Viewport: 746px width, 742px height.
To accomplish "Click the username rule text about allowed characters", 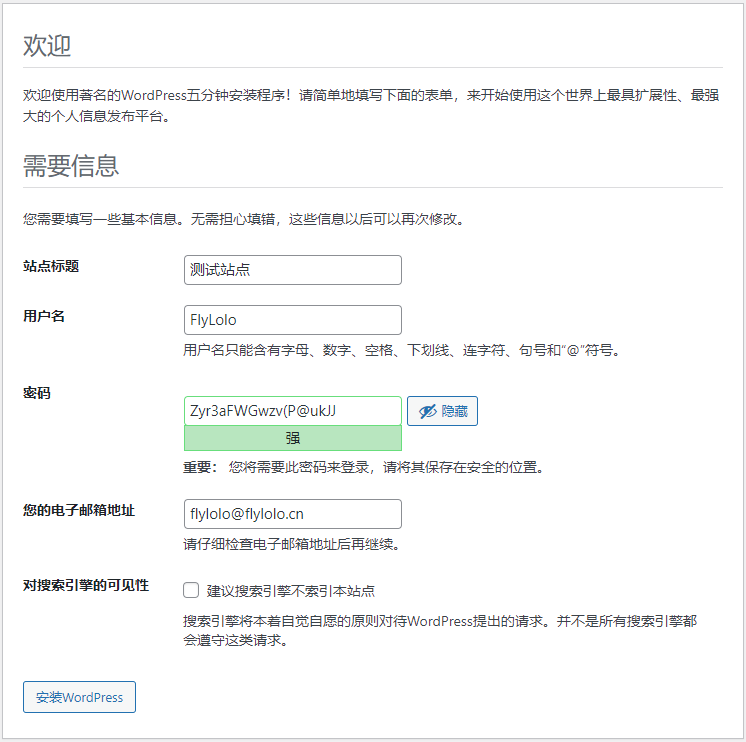I will 402,351.
